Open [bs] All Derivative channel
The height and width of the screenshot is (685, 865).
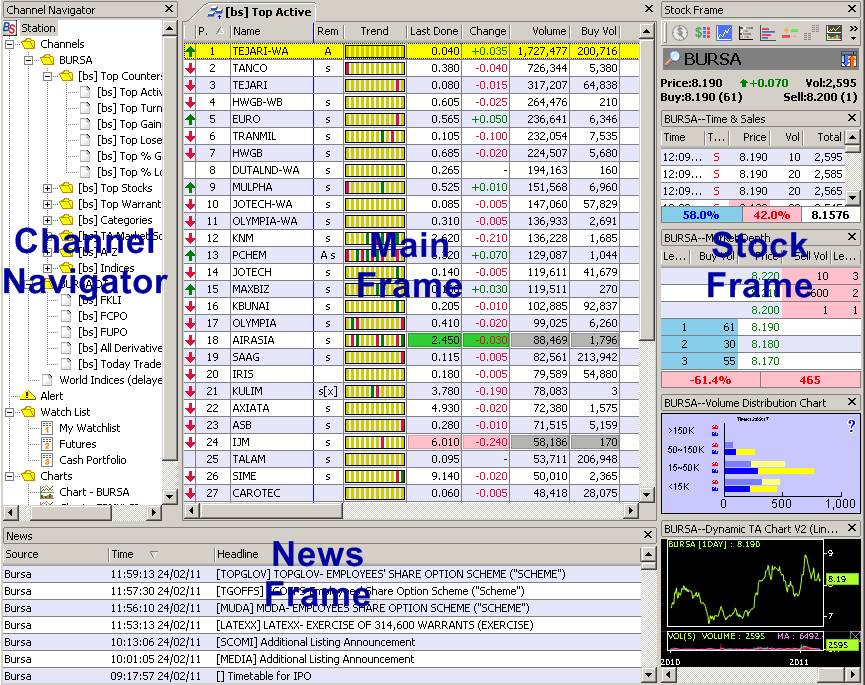point(120,348)
